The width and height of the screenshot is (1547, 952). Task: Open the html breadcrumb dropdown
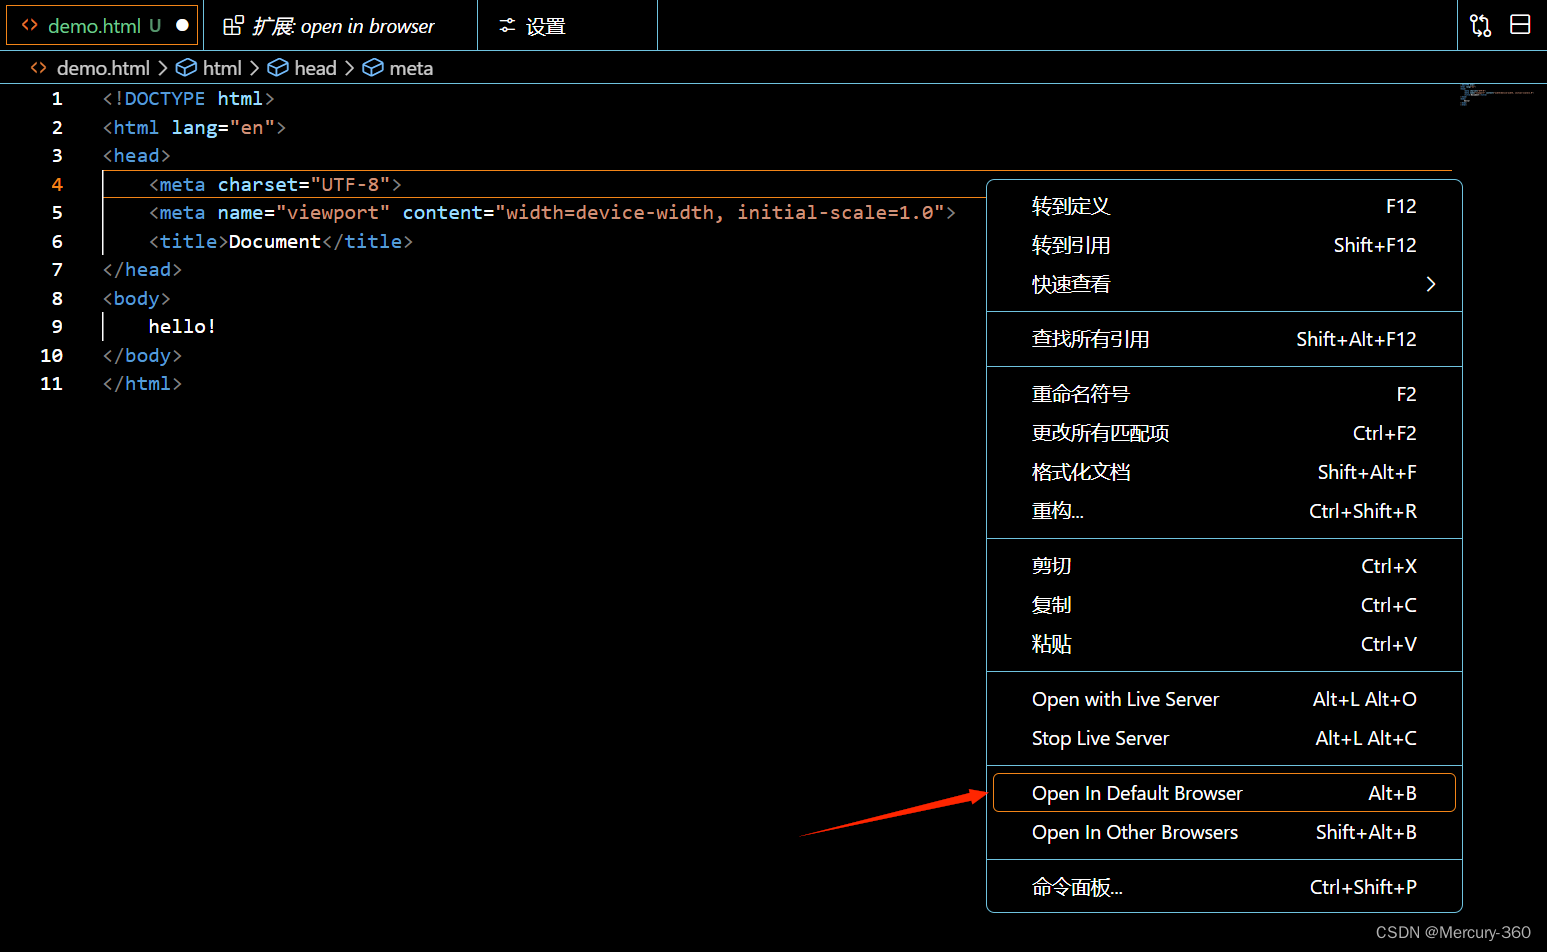(x=223, y=68)
